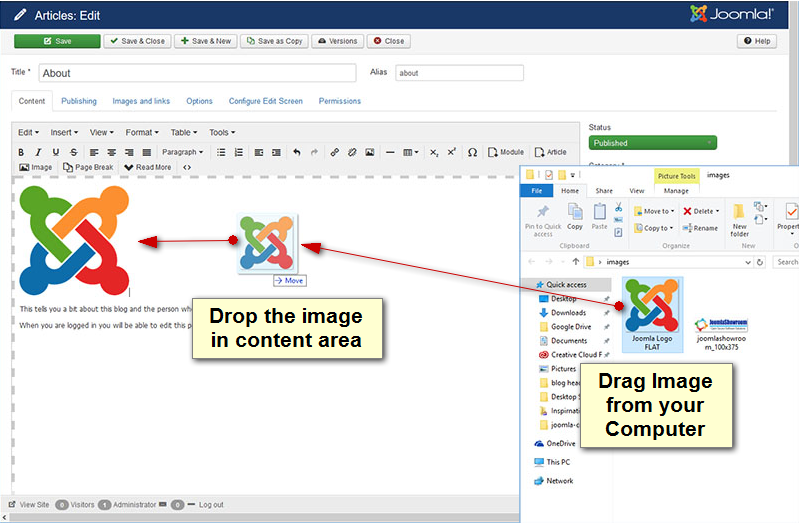Click the green Save button

(57, 41)
